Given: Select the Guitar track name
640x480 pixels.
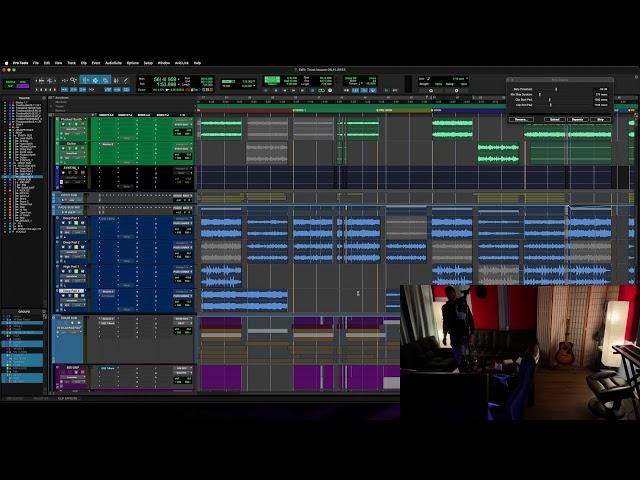Looking at the screenshot, I should tap(71, 144).
